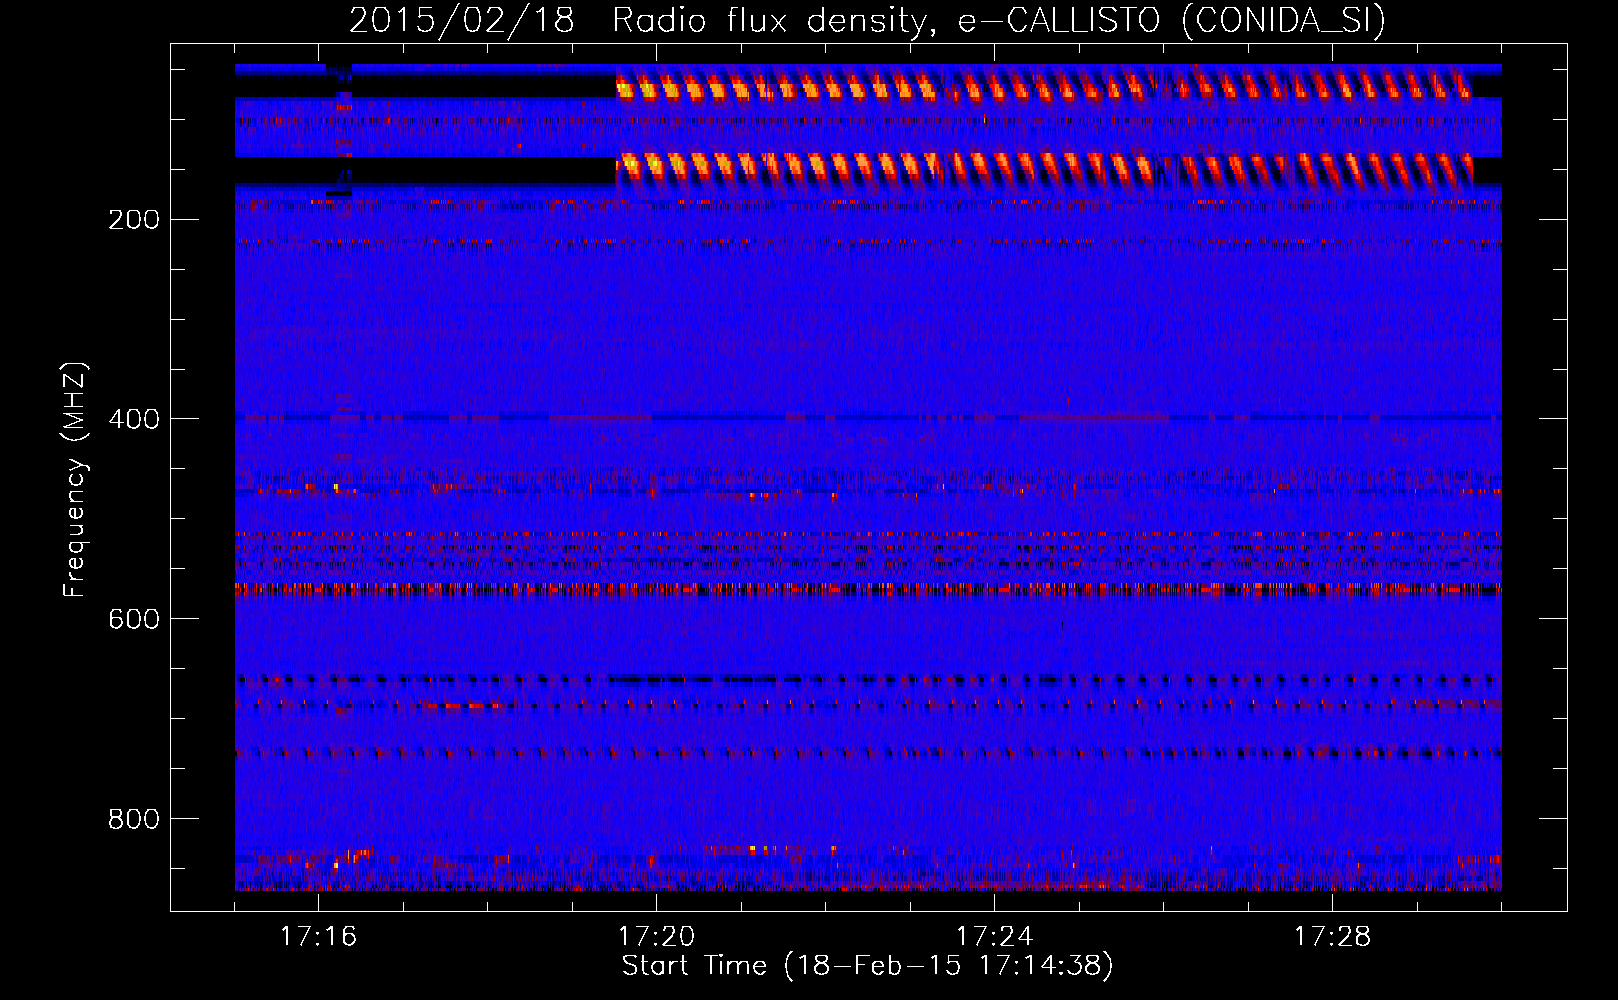Click the 800 frequency tick label
The height and width of the screenshot is (1000, 1618).
click(x=134, y=820)
